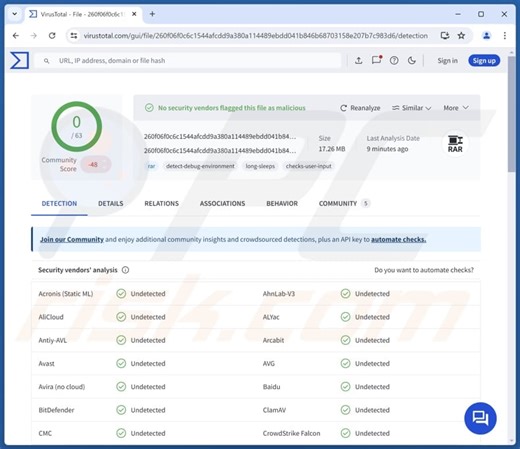520x449 pixels.
Task: Click the 'rar' tag
Action: [151, 166]
